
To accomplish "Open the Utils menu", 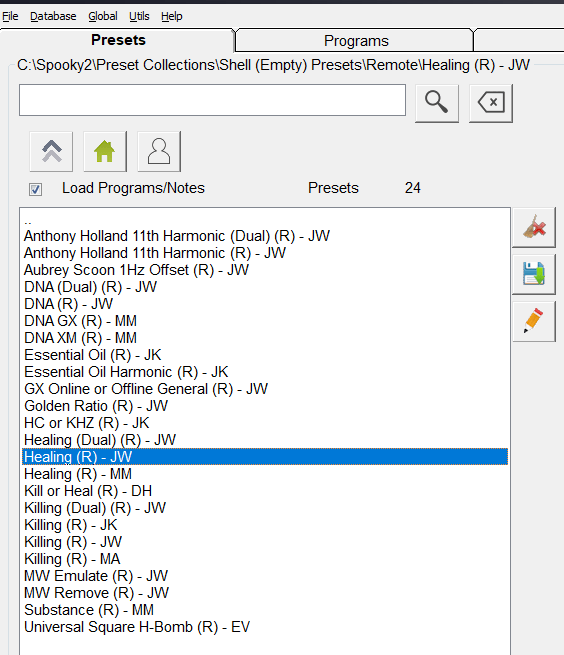I will pyautogui.click(x=139, y=16).
